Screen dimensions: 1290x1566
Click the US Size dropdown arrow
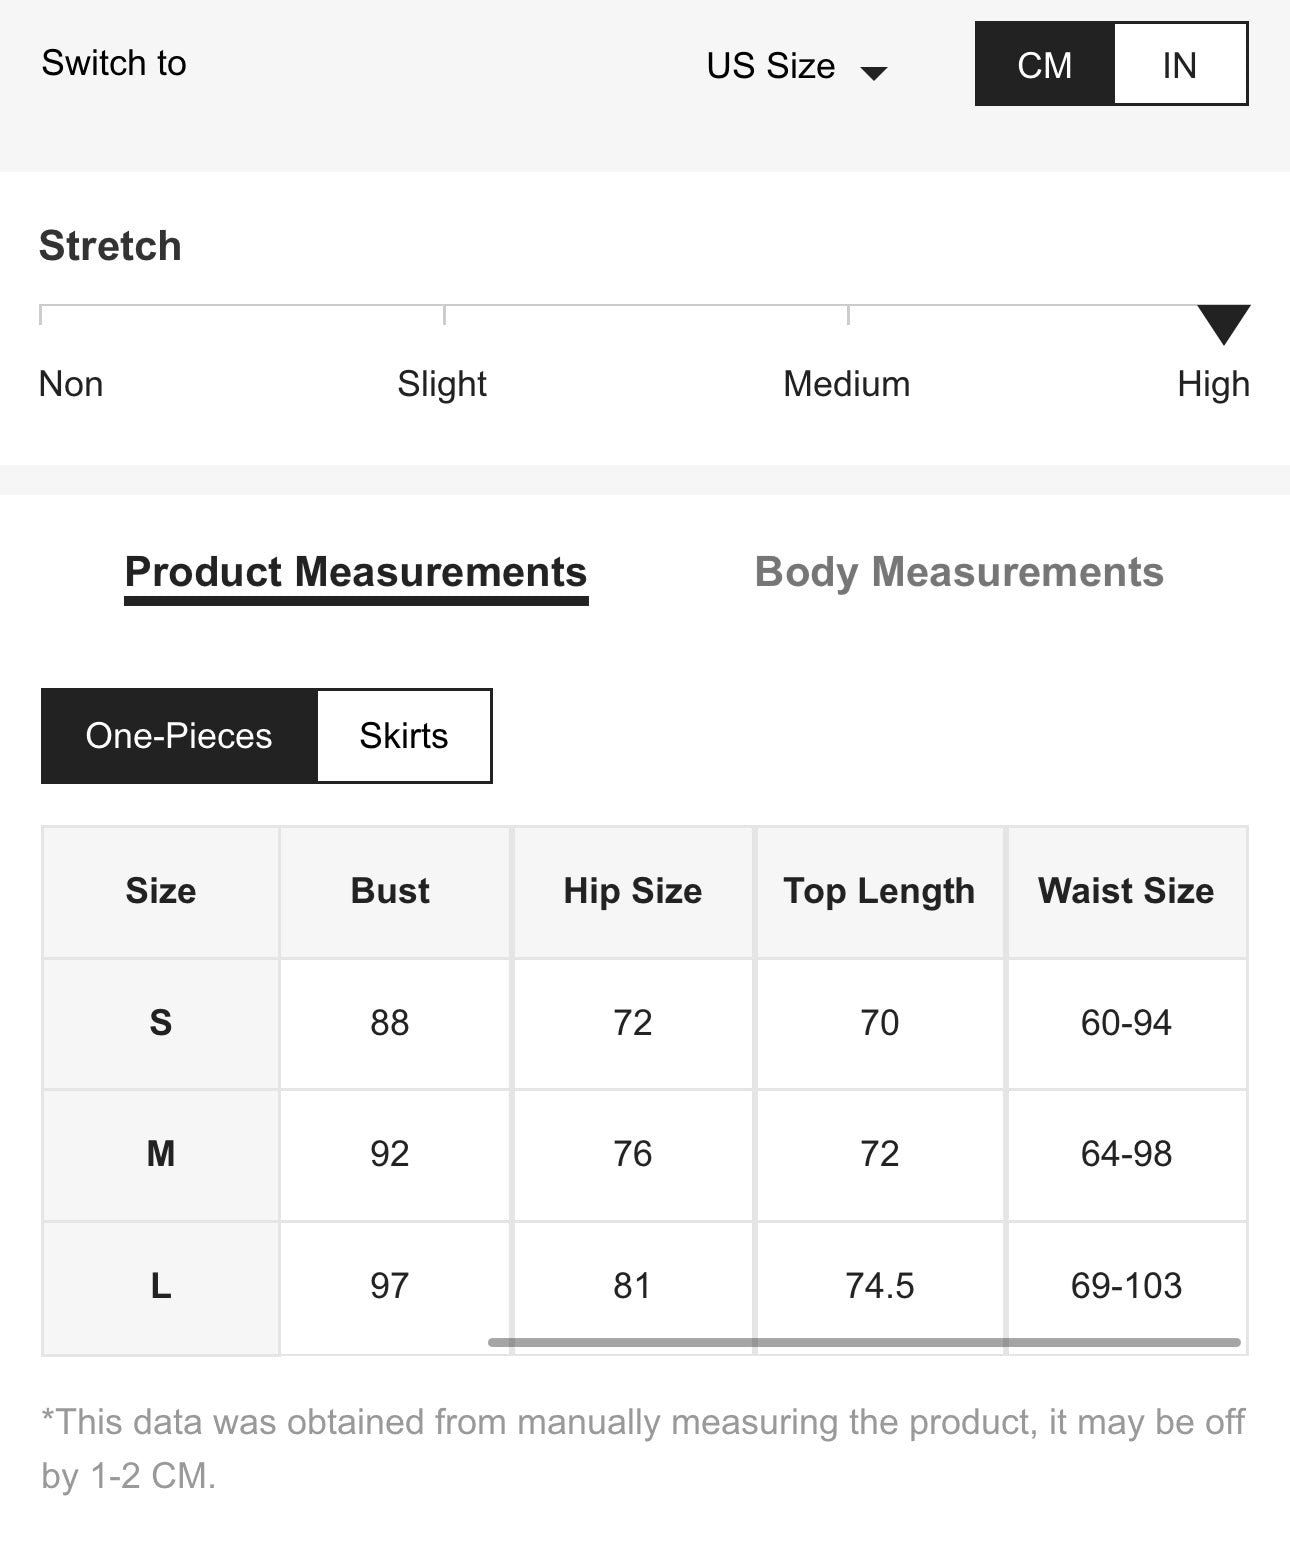pos(874,72)
